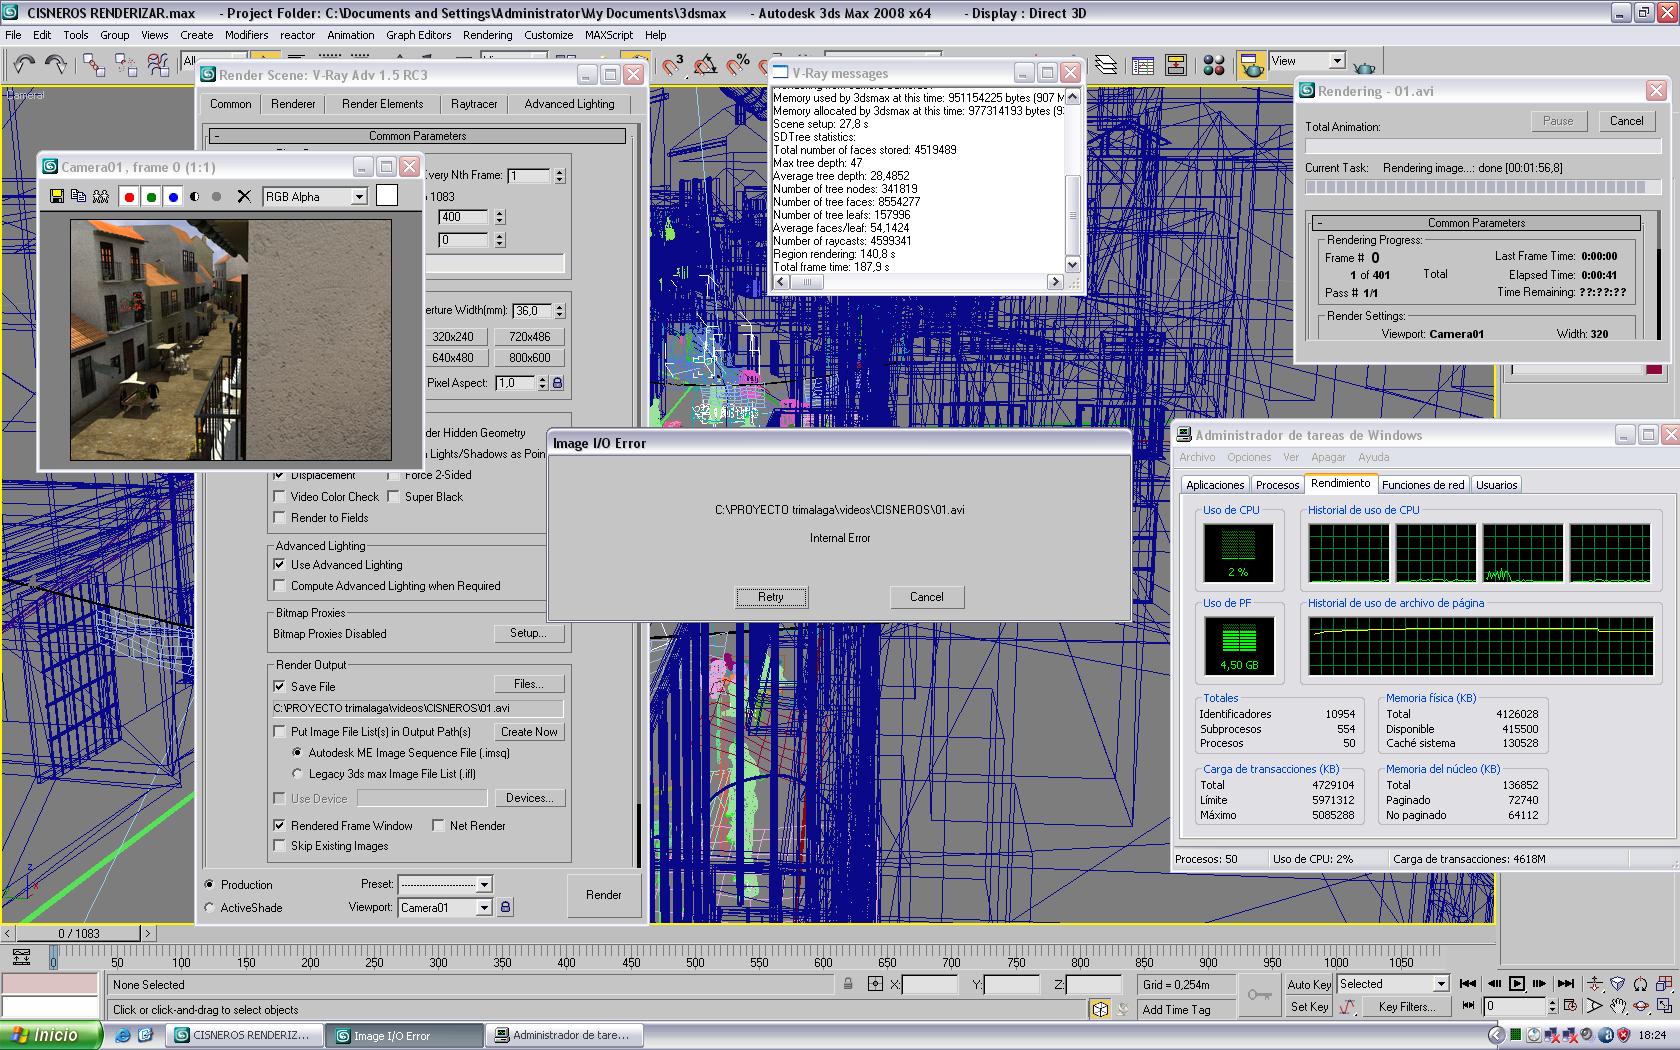Open the MAXScript menu
Viewport: 1680px width, 1050px height.
pos(609,35)
